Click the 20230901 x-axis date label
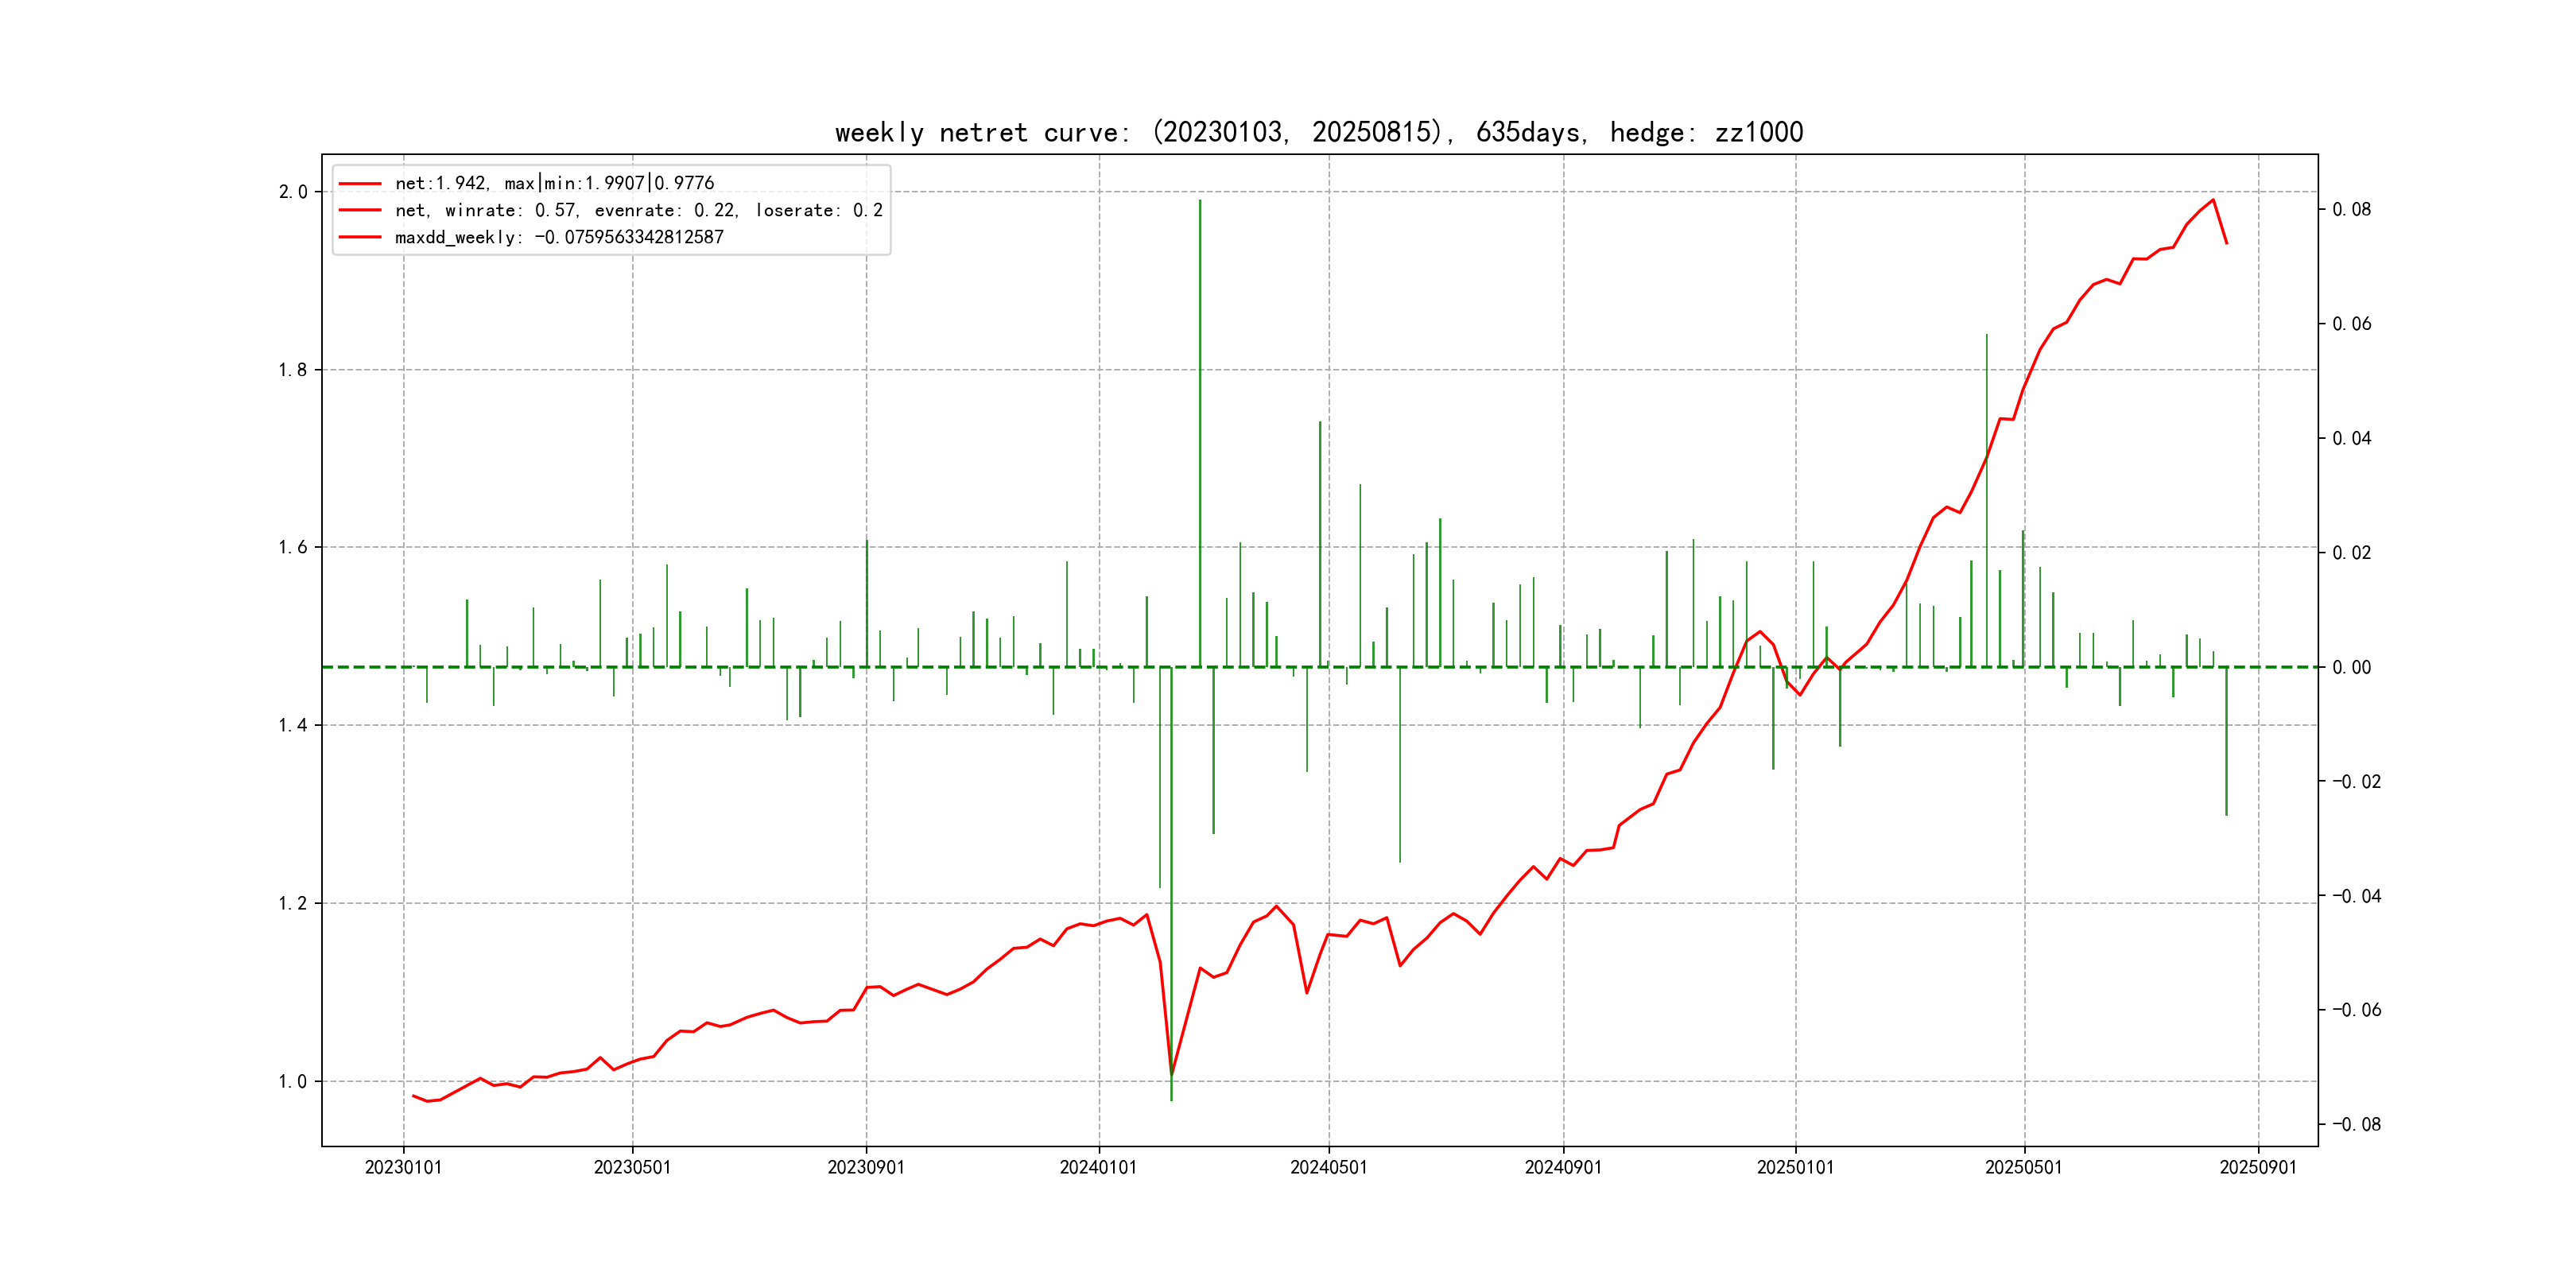This screenshot has height=1288, width=2576. click(x=866, y=1167)
